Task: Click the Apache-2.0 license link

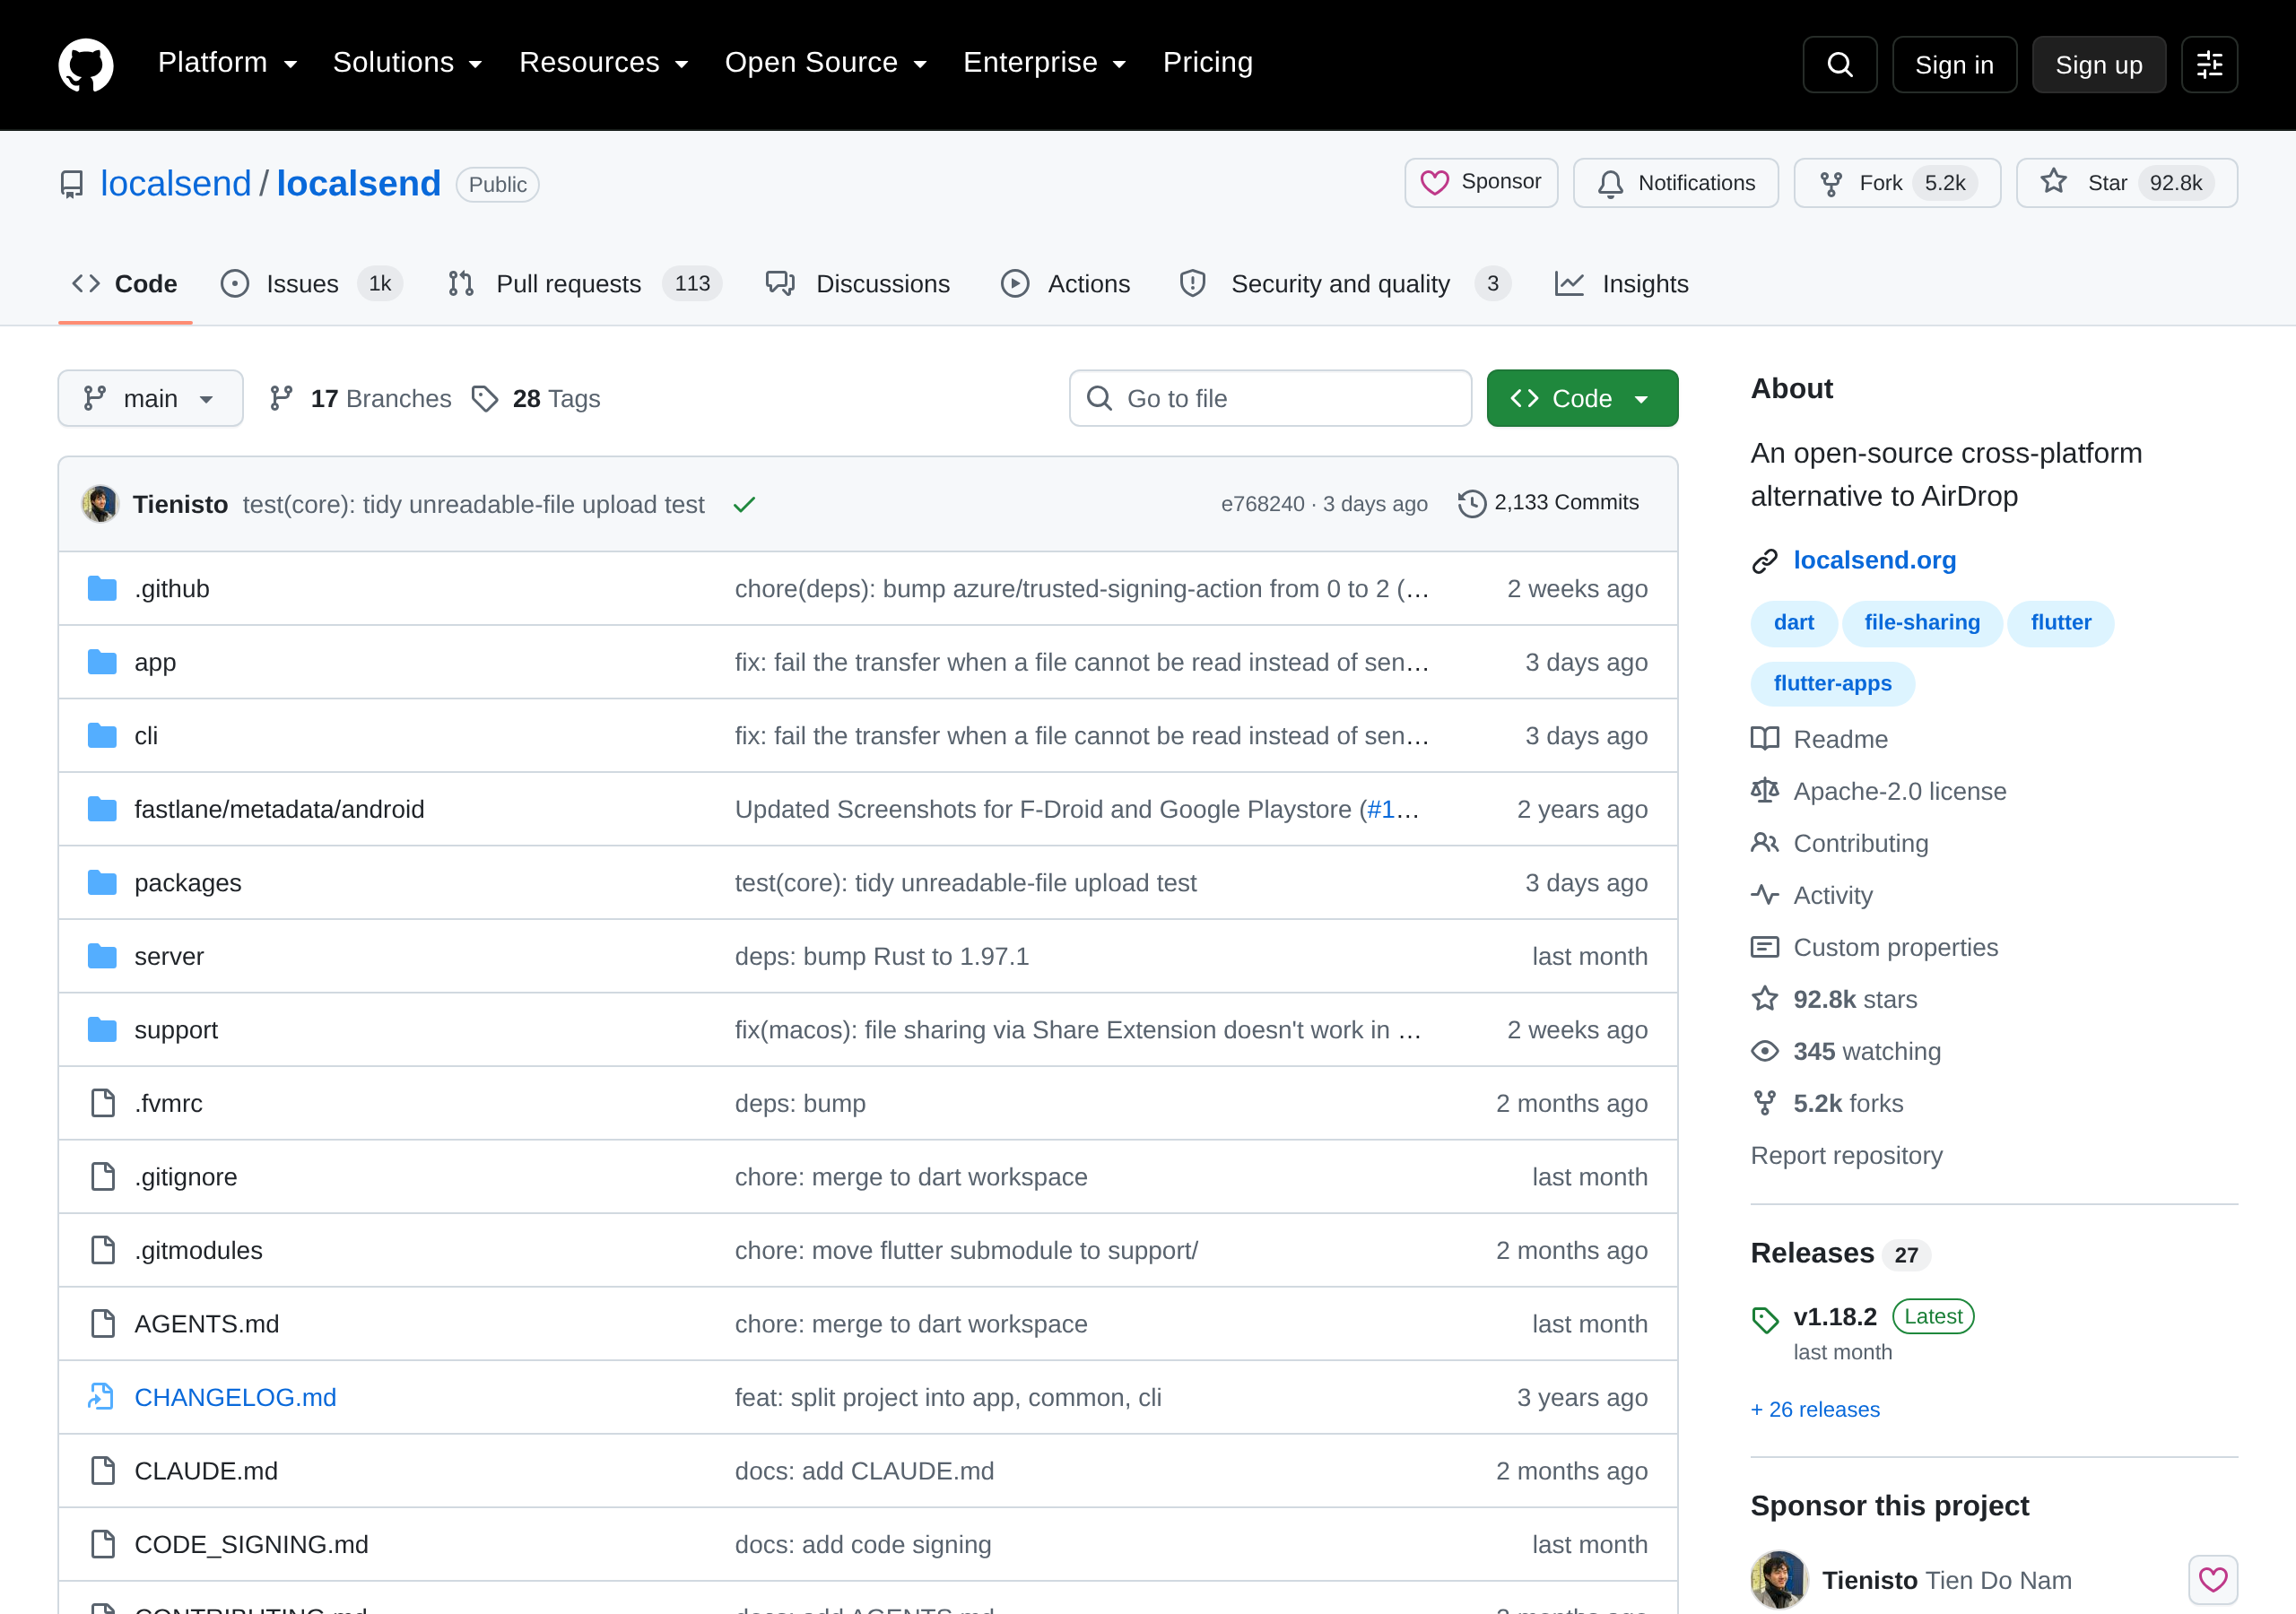Action: tap(1878, 791)
